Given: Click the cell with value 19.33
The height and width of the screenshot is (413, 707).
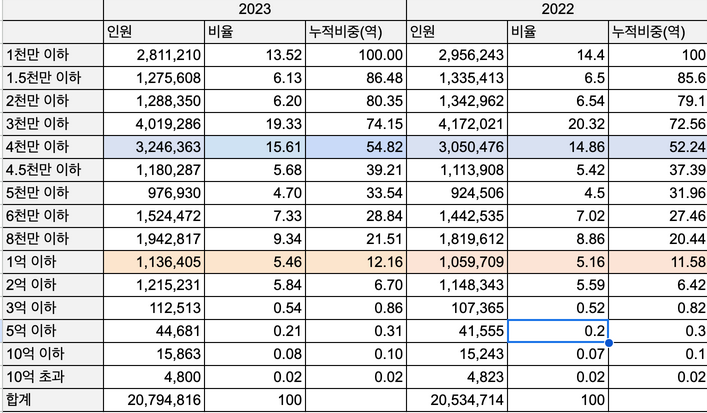Looking at the screenshot, I should point(255,124).
